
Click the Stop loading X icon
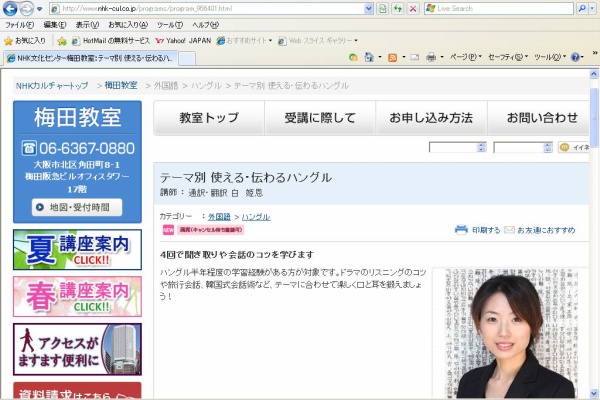click(x=413, y=8)
